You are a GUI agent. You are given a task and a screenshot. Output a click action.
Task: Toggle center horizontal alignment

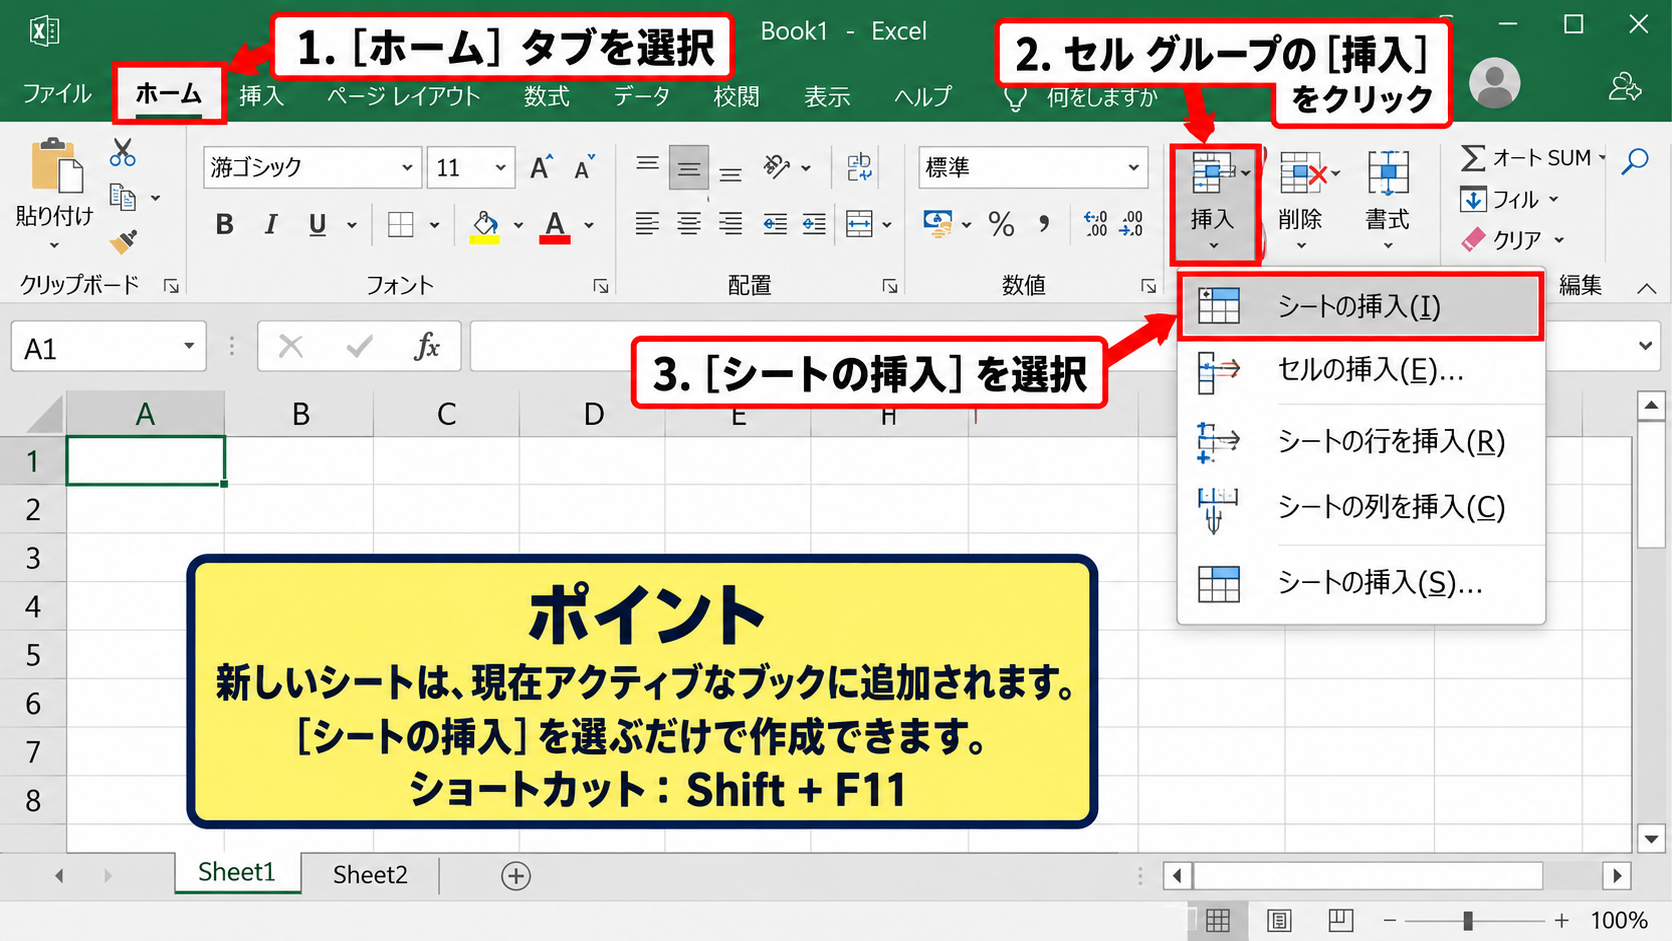[689, 224]
